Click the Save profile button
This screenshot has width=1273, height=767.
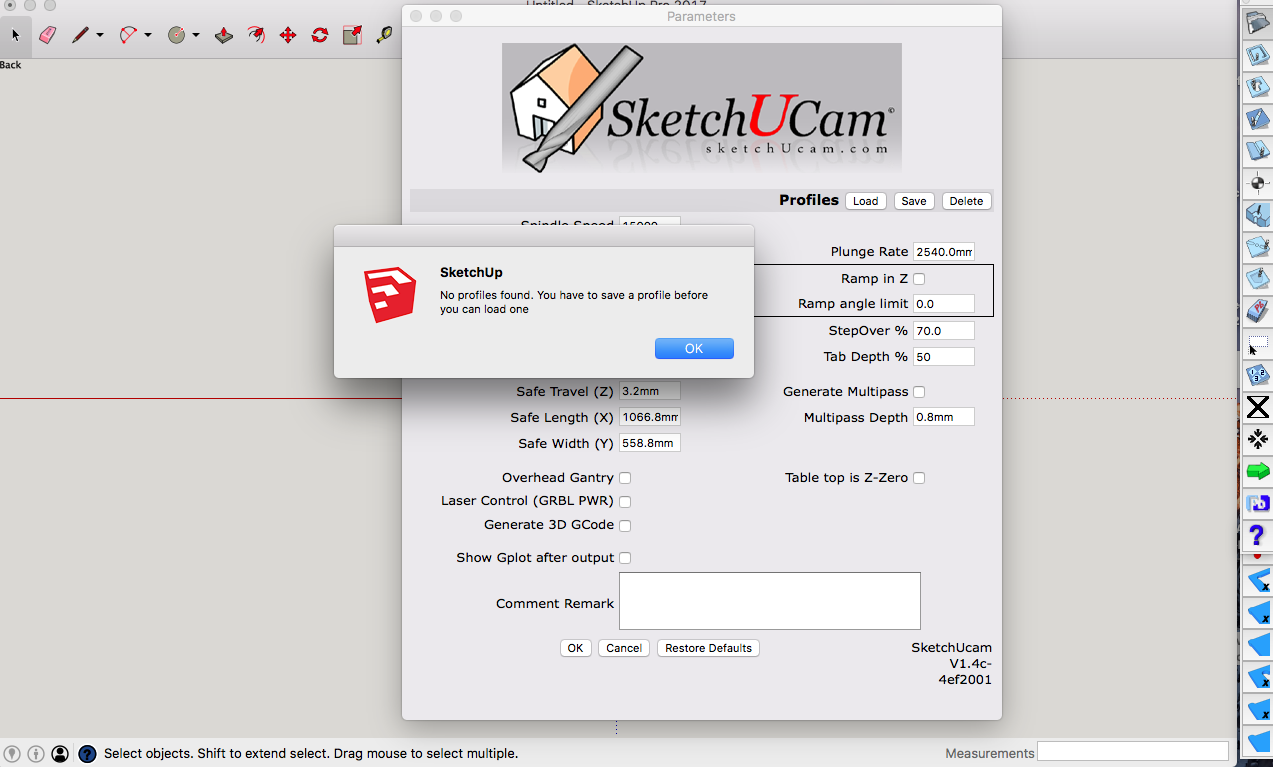[913, 201]
